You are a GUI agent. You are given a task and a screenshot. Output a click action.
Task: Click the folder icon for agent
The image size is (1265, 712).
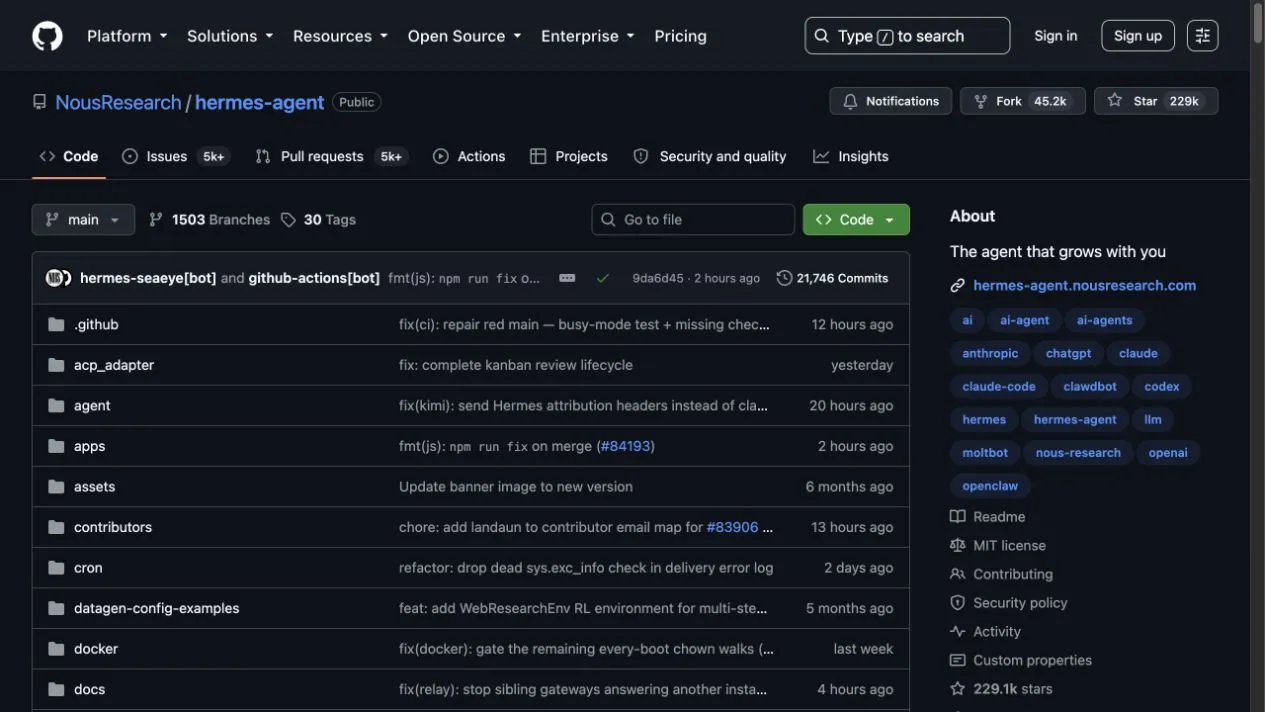click(x=56, y=406)
